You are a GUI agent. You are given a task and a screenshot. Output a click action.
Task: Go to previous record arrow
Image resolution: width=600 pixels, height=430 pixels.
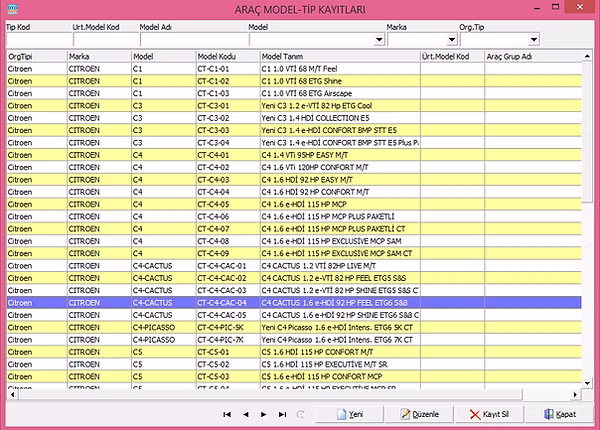(x=246, y=414)
